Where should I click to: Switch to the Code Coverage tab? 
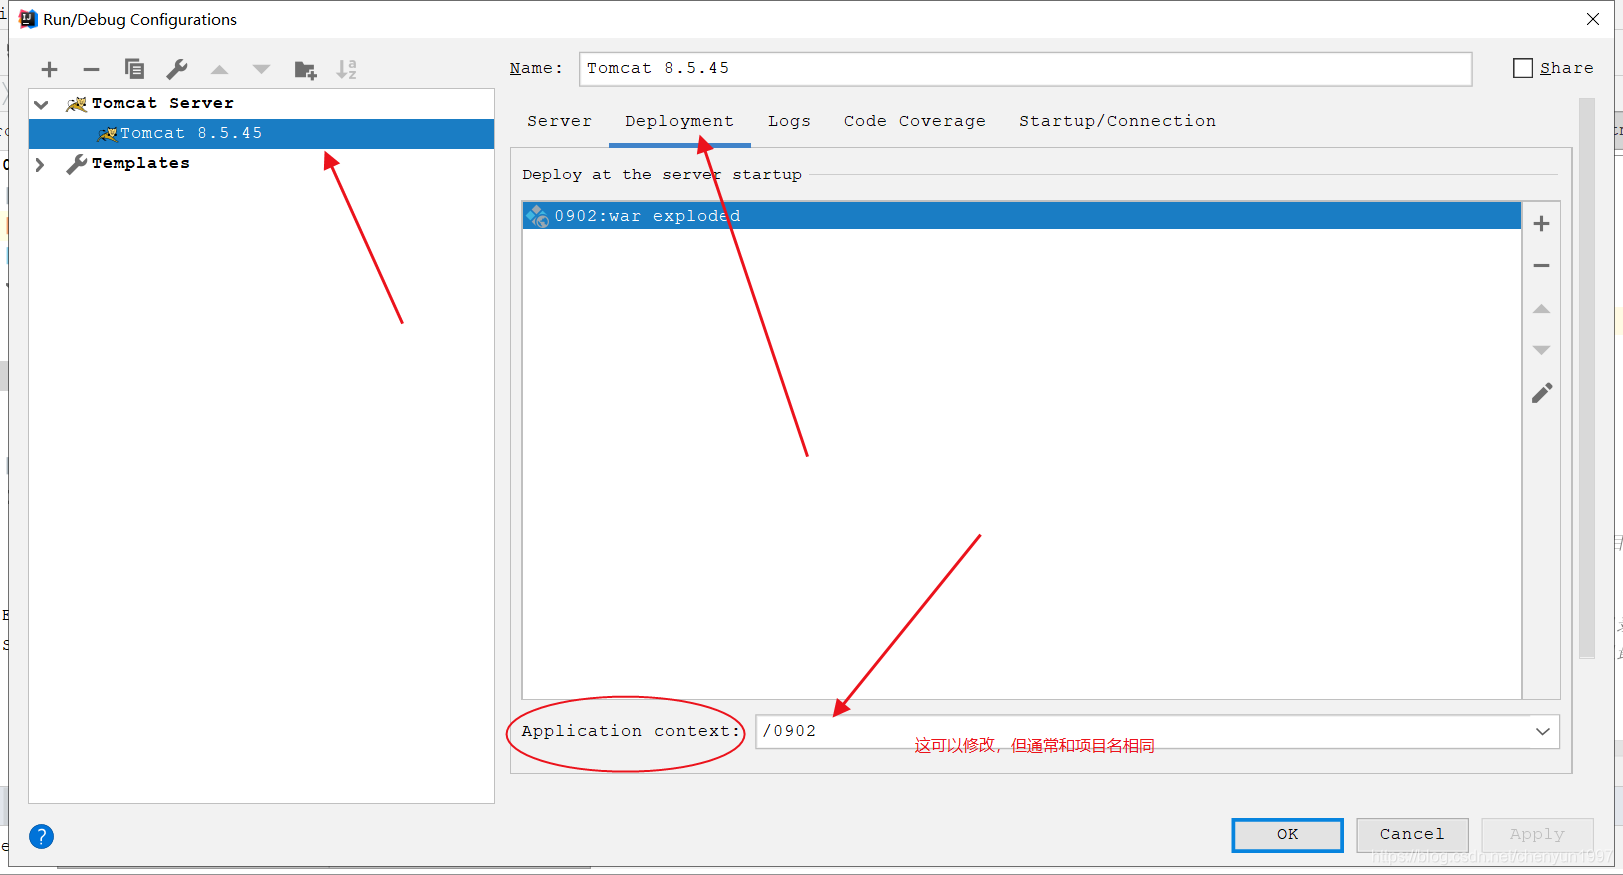point(914,121)
